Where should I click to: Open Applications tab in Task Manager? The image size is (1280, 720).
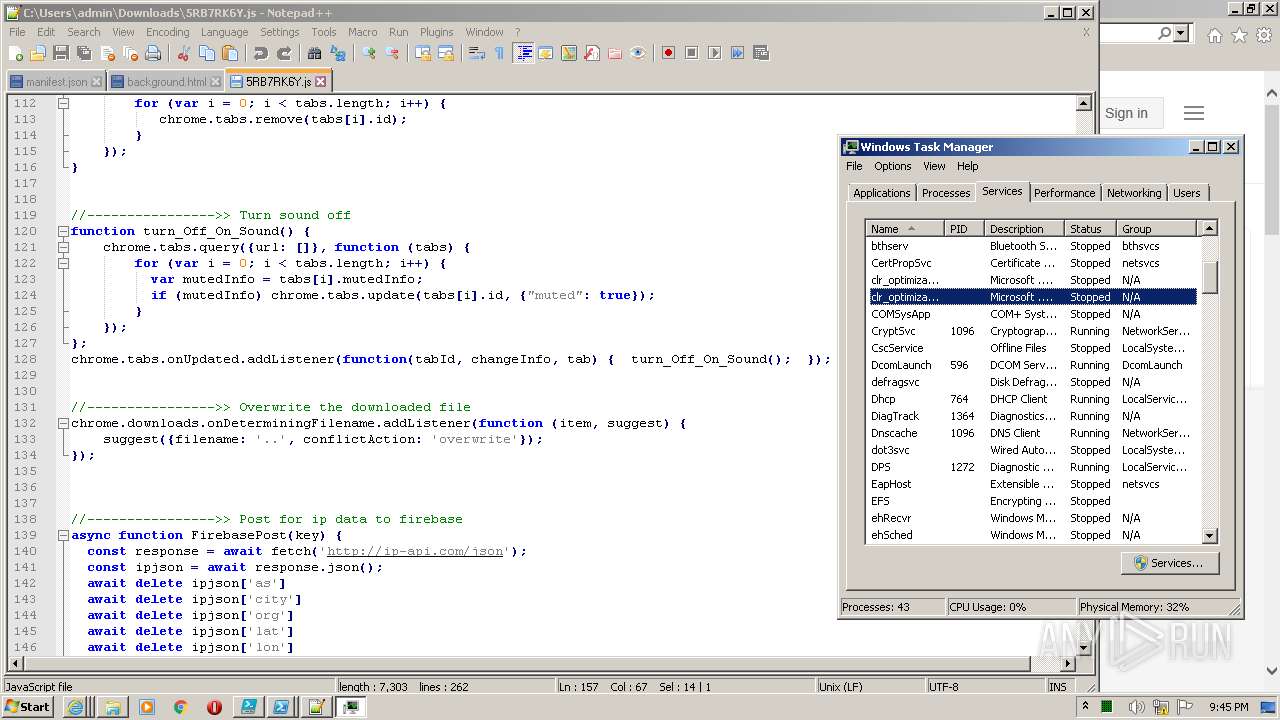click(881, 193)
